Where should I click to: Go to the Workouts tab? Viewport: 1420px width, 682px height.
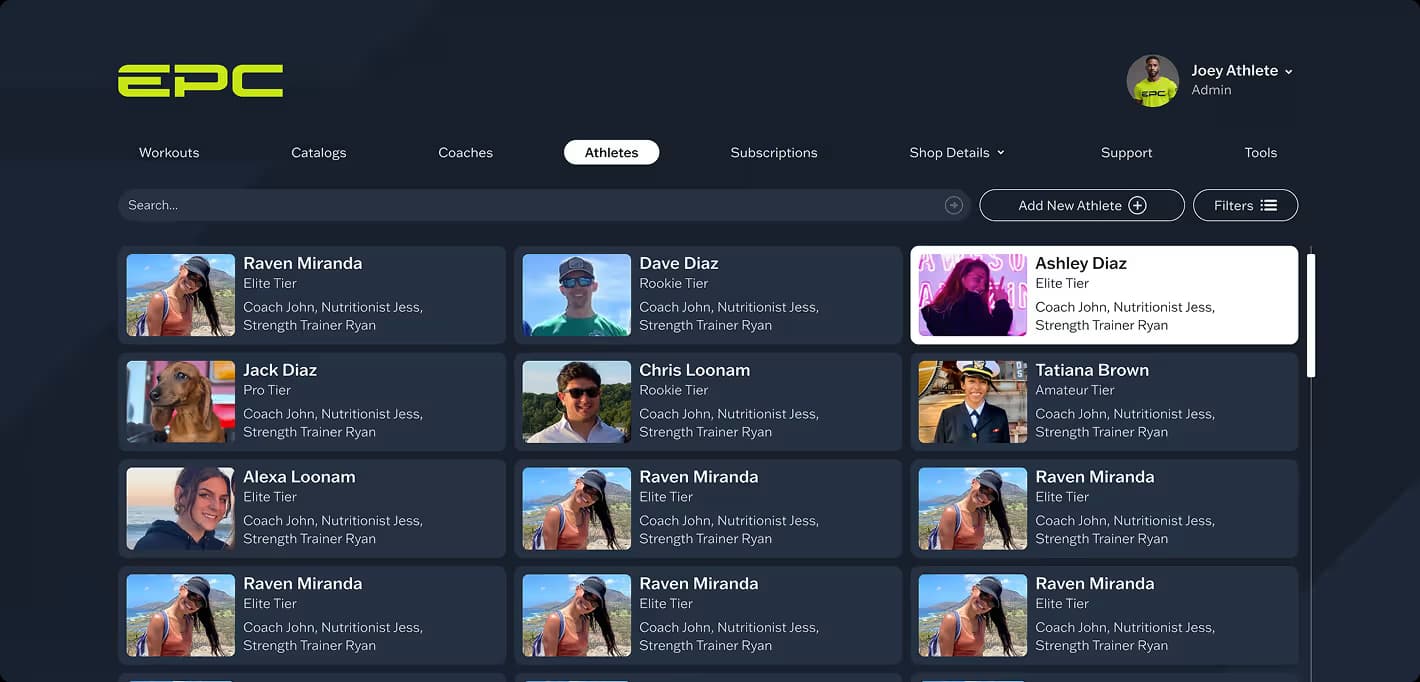pyautogui.click(x=169, y=153)
